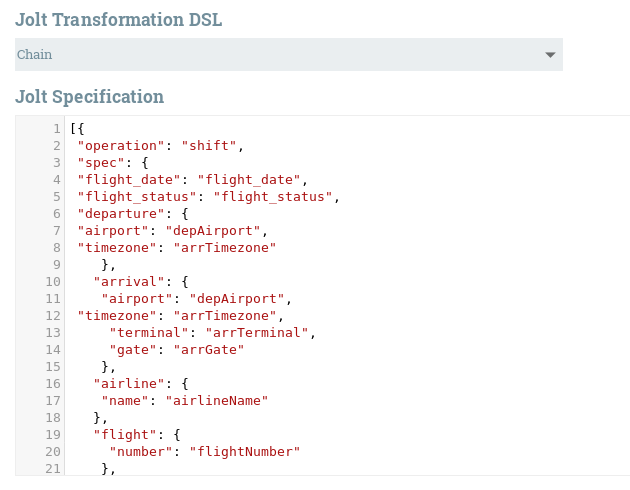The height and width of the screenshot is (490, 630).
Task: Click the "Jolt Specification" heading
Action: [x=90, y=97]
